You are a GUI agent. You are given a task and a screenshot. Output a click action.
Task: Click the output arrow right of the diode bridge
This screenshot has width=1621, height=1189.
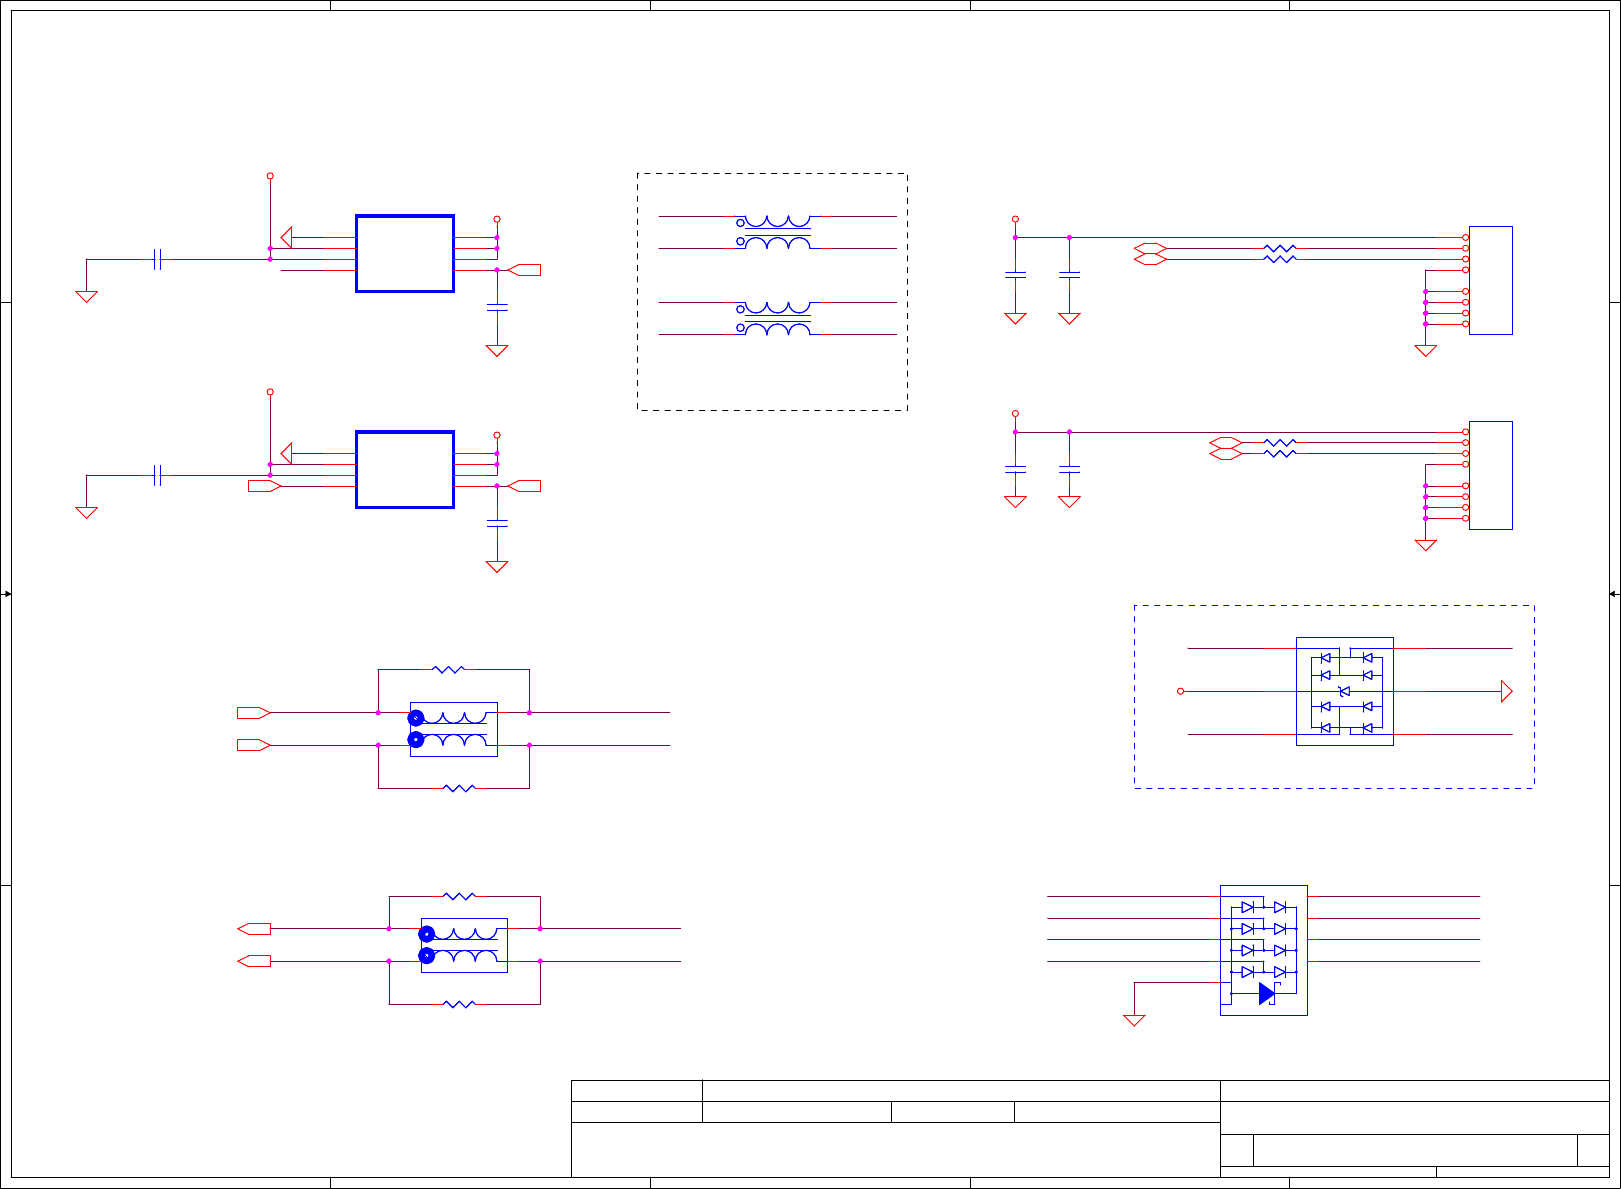(1507, 691)
